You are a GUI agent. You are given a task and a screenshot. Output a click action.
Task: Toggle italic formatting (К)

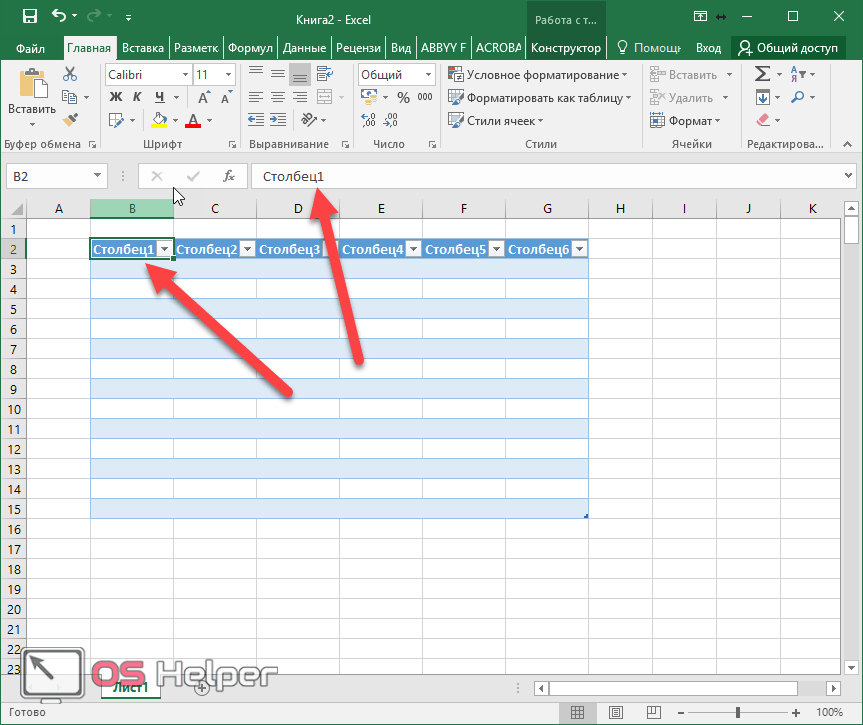[137, 97]
